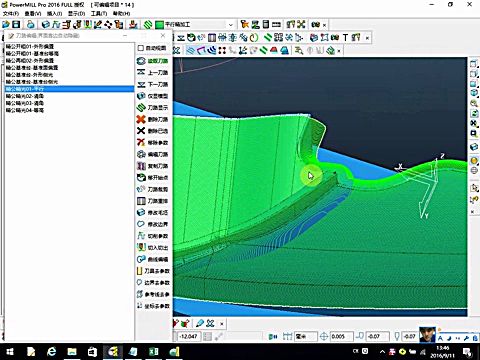Open Excel from the Windows taskbar
The image size is (480, 360).
[154, 351]
